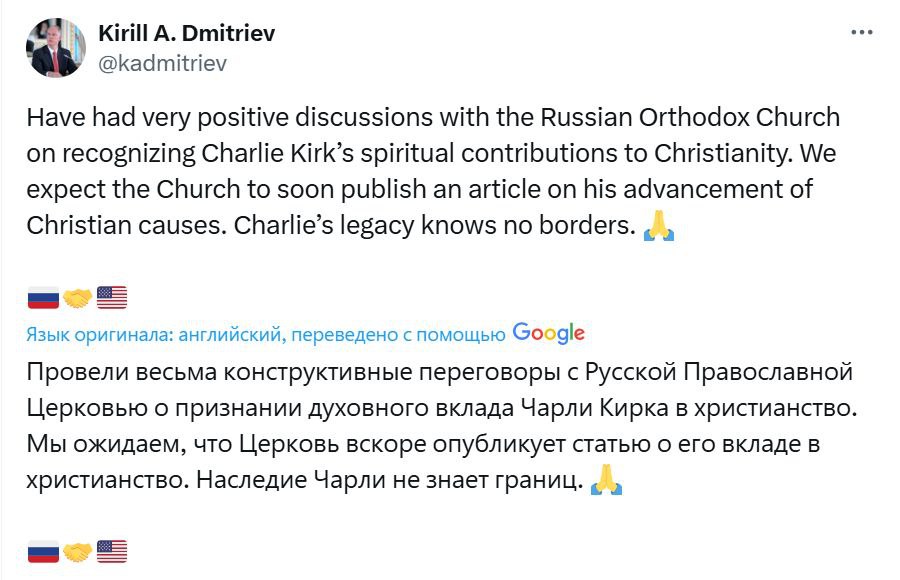
Task: Click handshake emoji under English text
Action: click(x=77, y=297)
